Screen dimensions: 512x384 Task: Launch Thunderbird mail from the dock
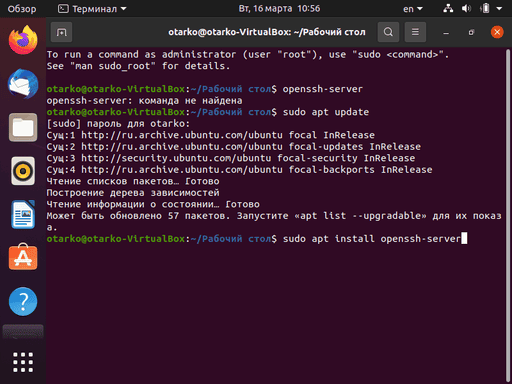(x=23, y=84)
